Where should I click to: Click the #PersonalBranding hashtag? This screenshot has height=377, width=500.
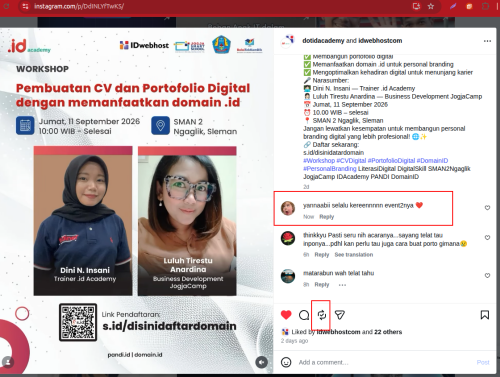(x=330, y=169)
